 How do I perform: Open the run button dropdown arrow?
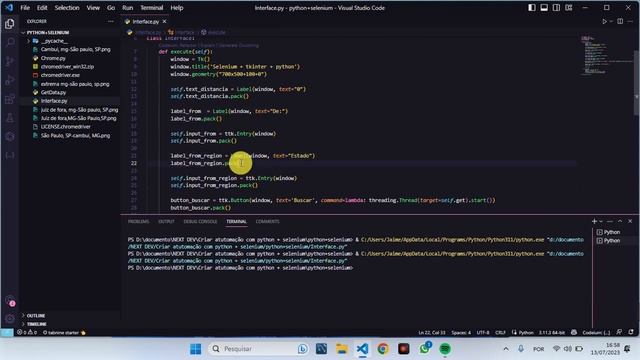[611, 21]
